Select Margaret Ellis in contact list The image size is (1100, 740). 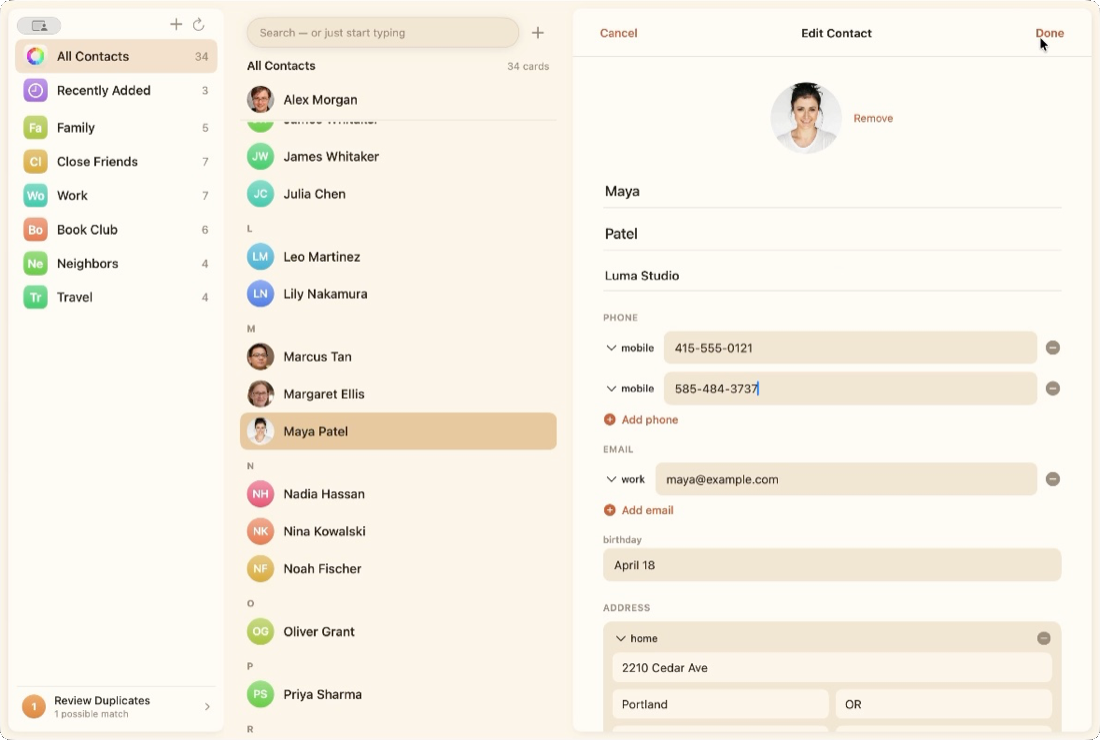click(398, 394)
